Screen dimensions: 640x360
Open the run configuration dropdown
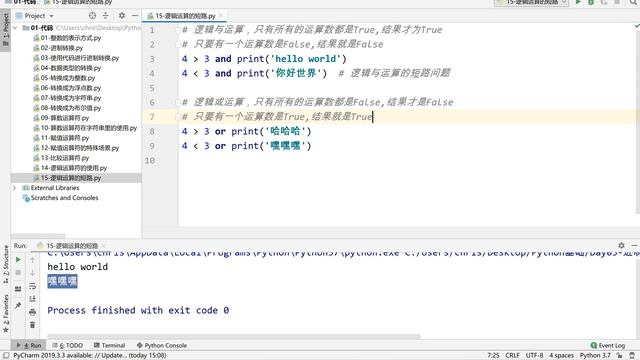(531, 2)
